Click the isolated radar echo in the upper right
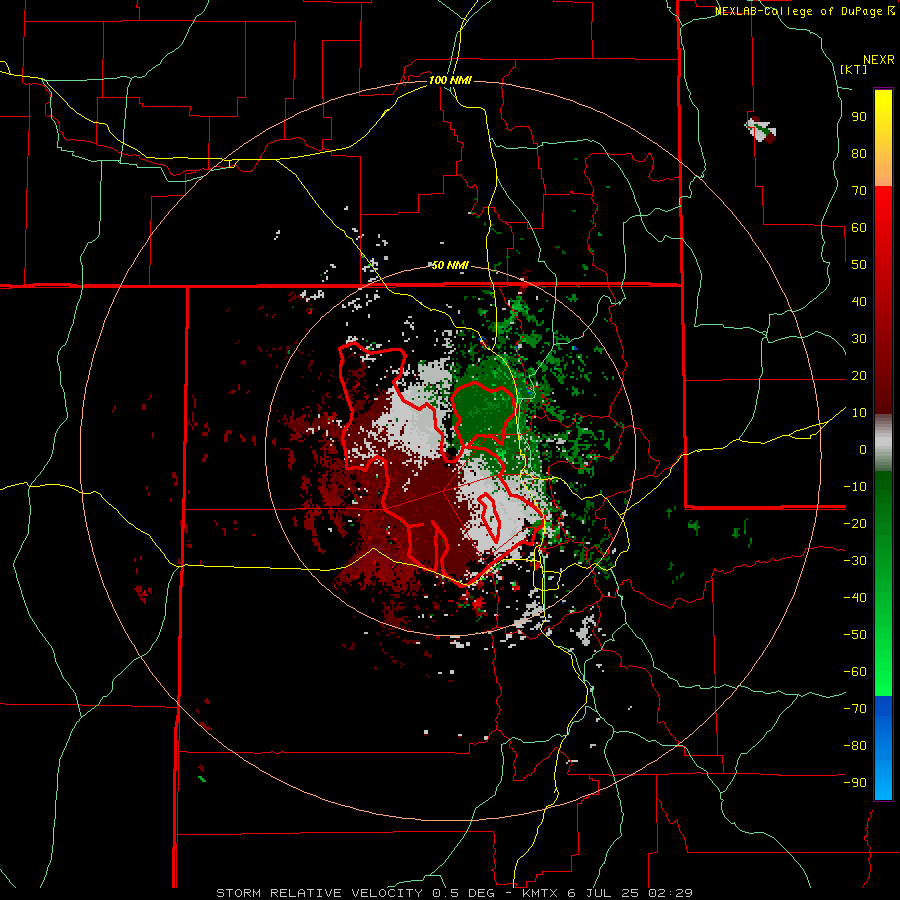The image size is (900, 900). 761,130
